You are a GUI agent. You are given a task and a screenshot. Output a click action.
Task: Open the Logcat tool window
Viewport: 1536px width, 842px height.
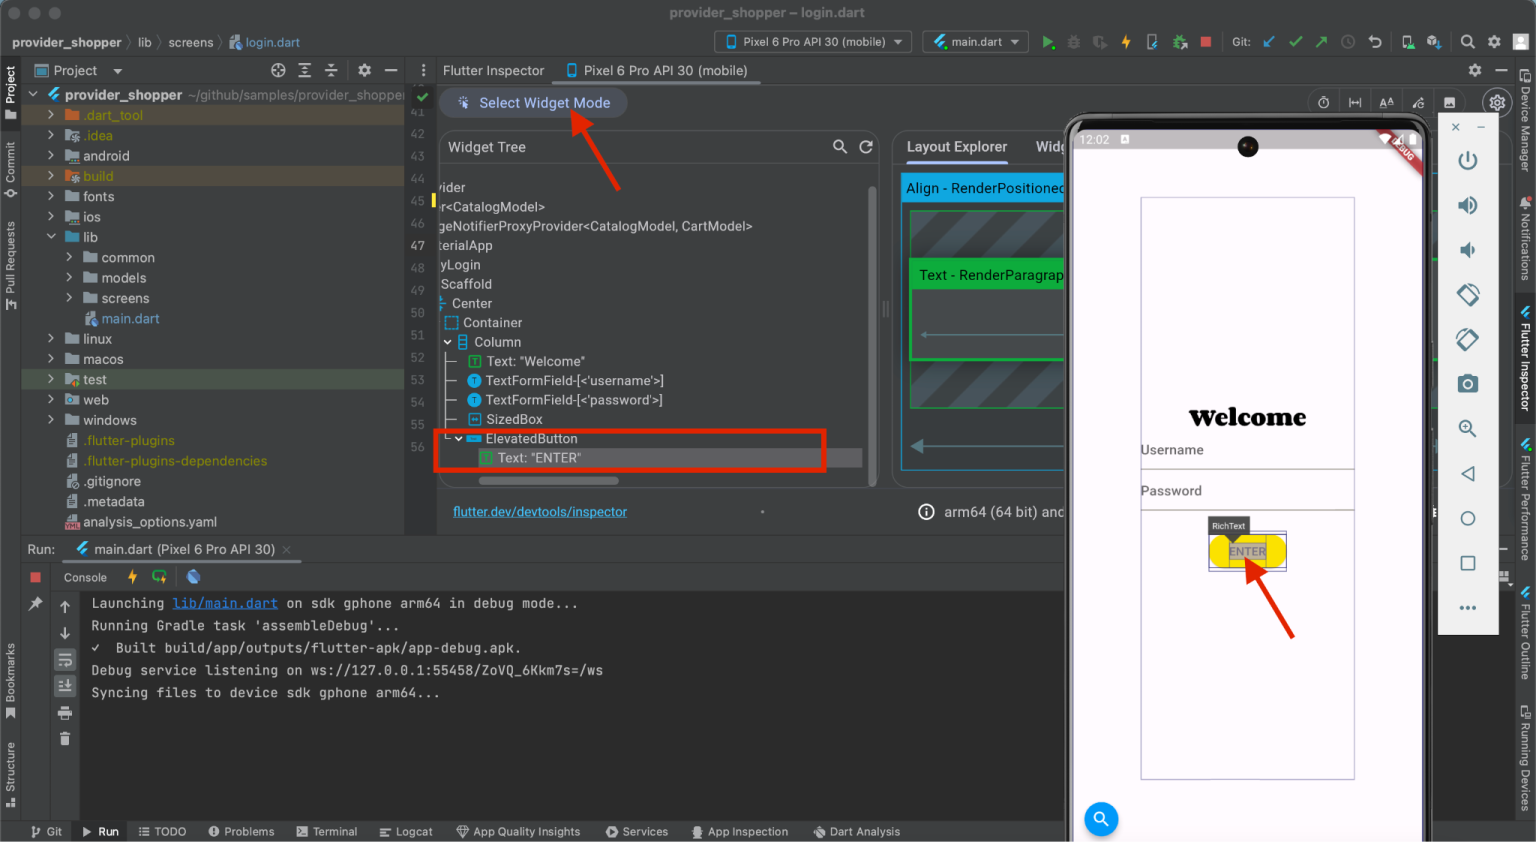406,831
